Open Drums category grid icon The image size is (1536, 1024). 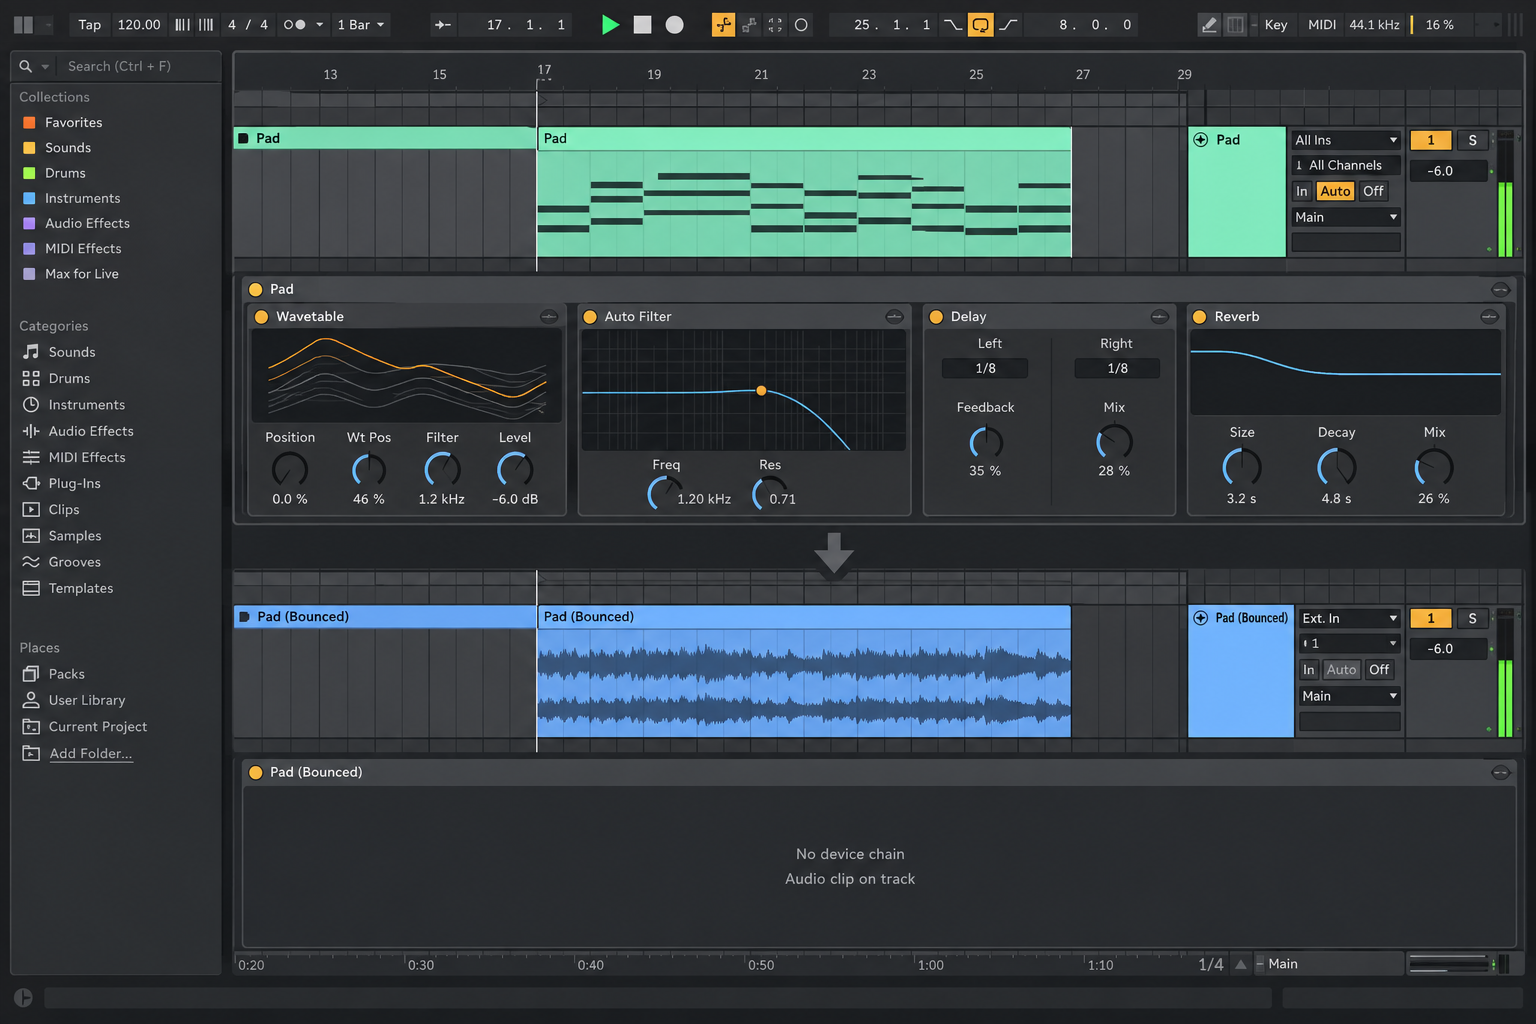[31, 378]
